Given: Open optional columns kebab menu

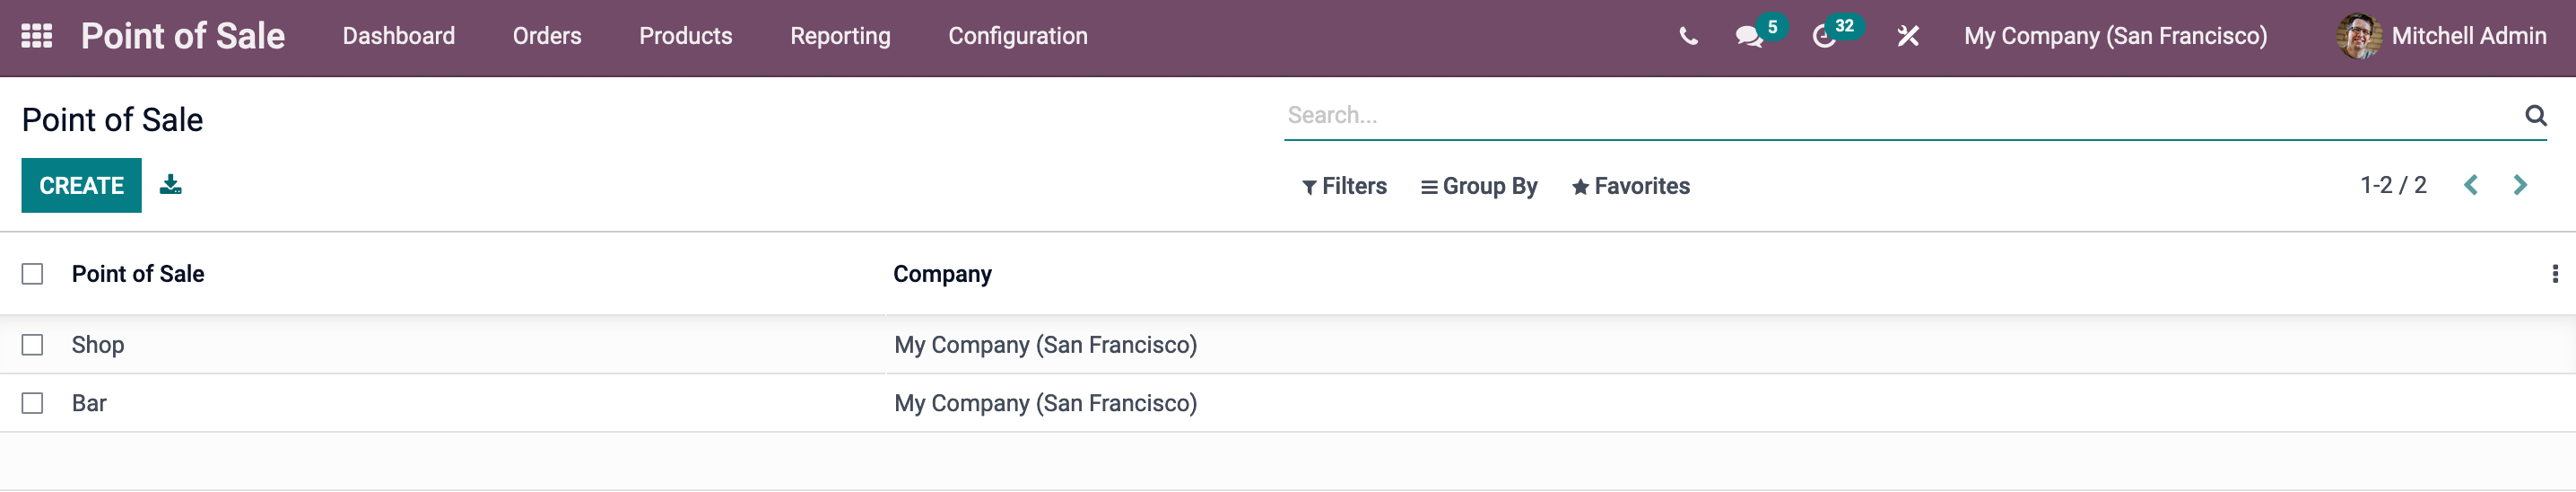Looking at the screenshot, I should pos(2554,274).
